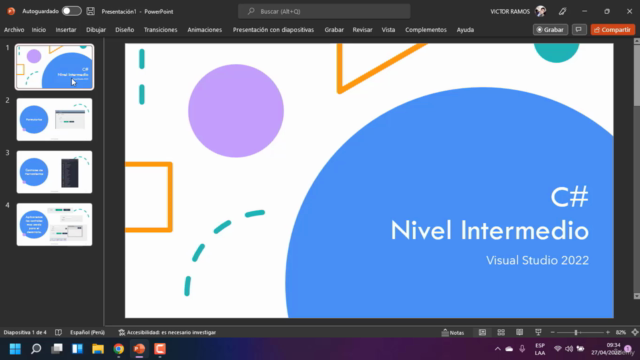Click the volume speaker tray icon
The image size is (640, 360).
click(x=569, y=349)
